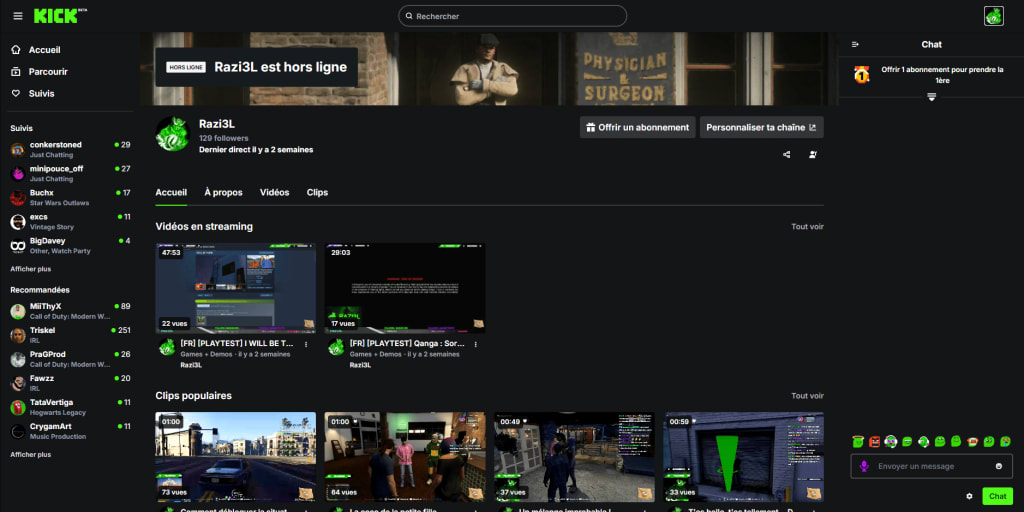Image resolution: width=1024 pixels, height=512 pixels.
Task: Click the Games + Demos category under Qanga video
Action: point(376,355)
